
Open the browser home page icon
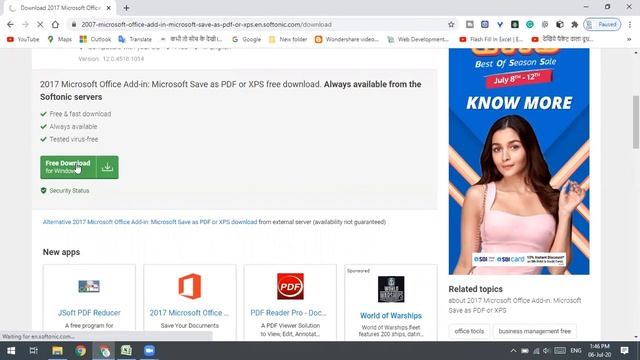55,24
